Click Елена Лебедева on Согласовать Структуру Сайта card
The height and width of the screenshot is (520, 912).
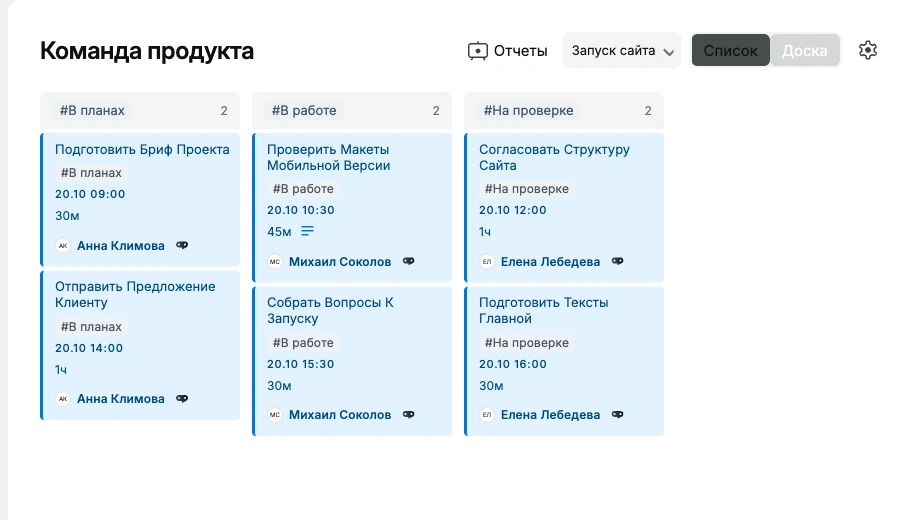550,262
